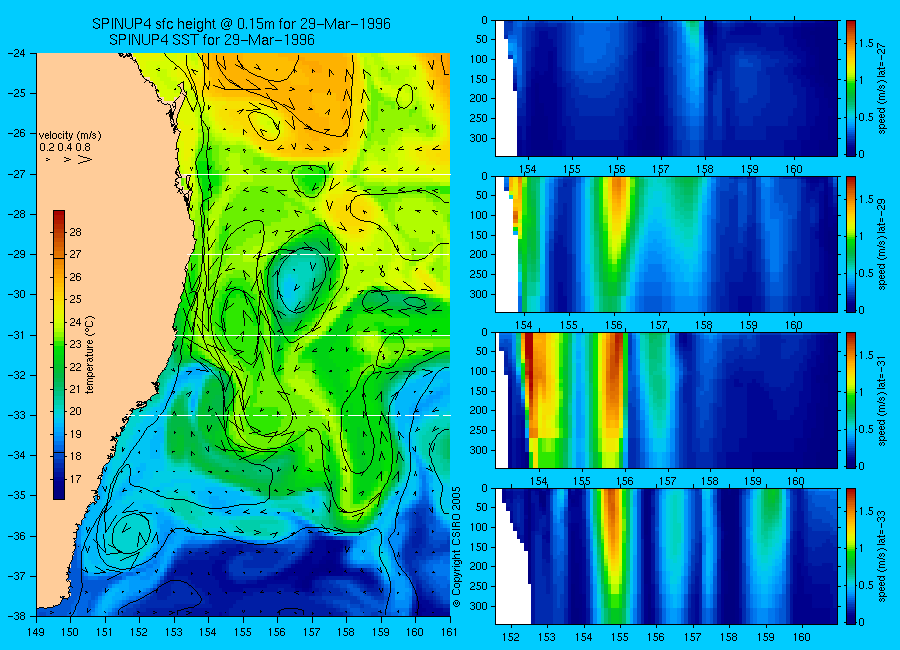Click the lat=-29 speed section panel
The width and height of the screenshot is (900, 650).
666,244
